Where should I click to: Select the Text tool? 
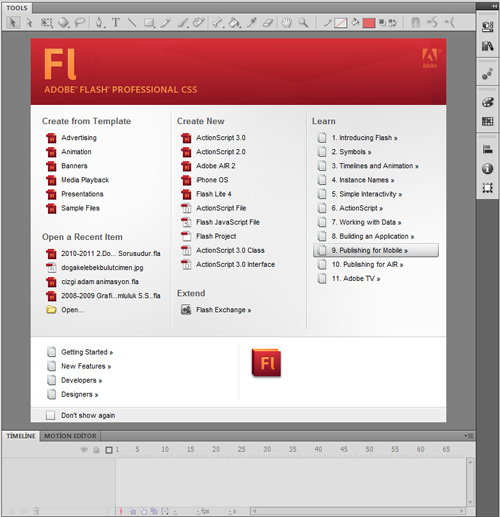pyautogui.click(x=116, y=23)
